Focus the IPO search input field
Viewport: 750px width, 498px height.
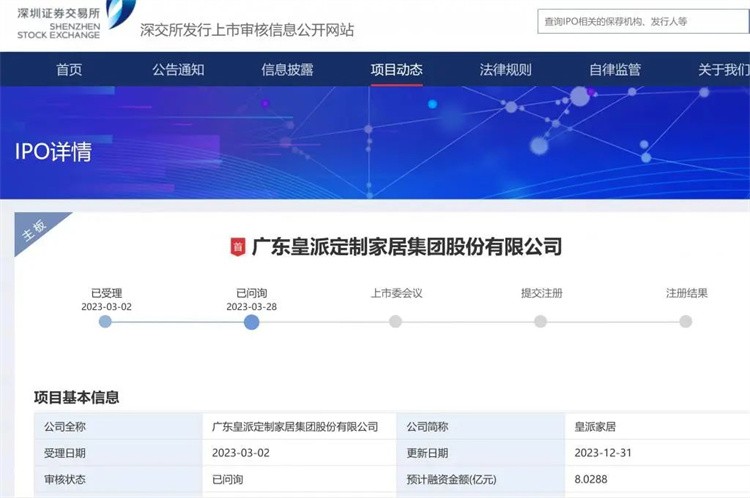click(x=643, y=22)
